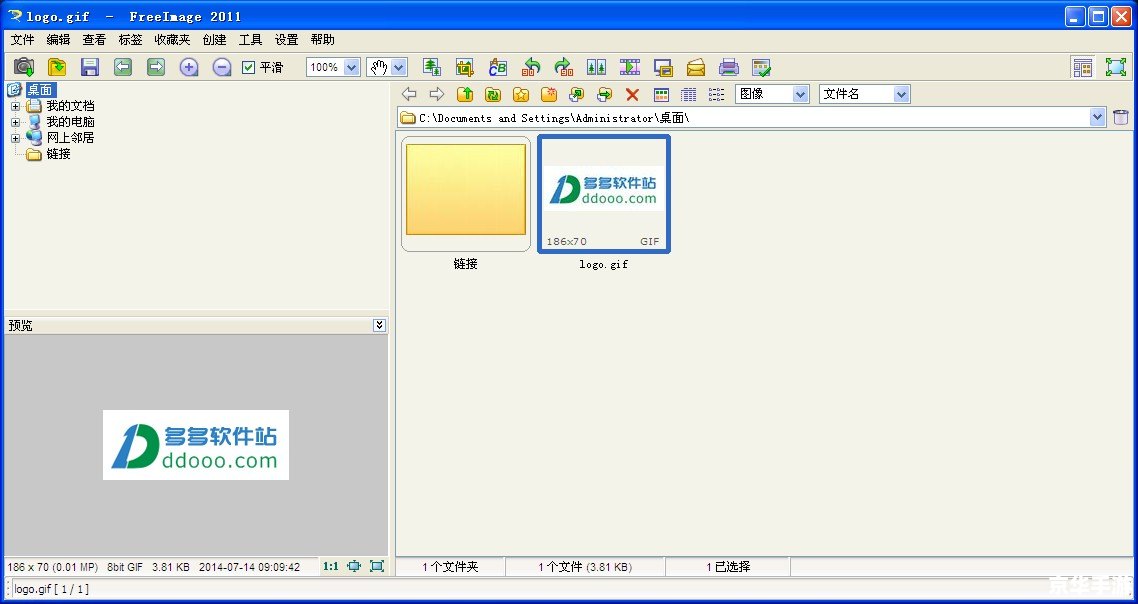Switch to details grid view icon
Screen dimensions: 1138x604
coord(689,94)
